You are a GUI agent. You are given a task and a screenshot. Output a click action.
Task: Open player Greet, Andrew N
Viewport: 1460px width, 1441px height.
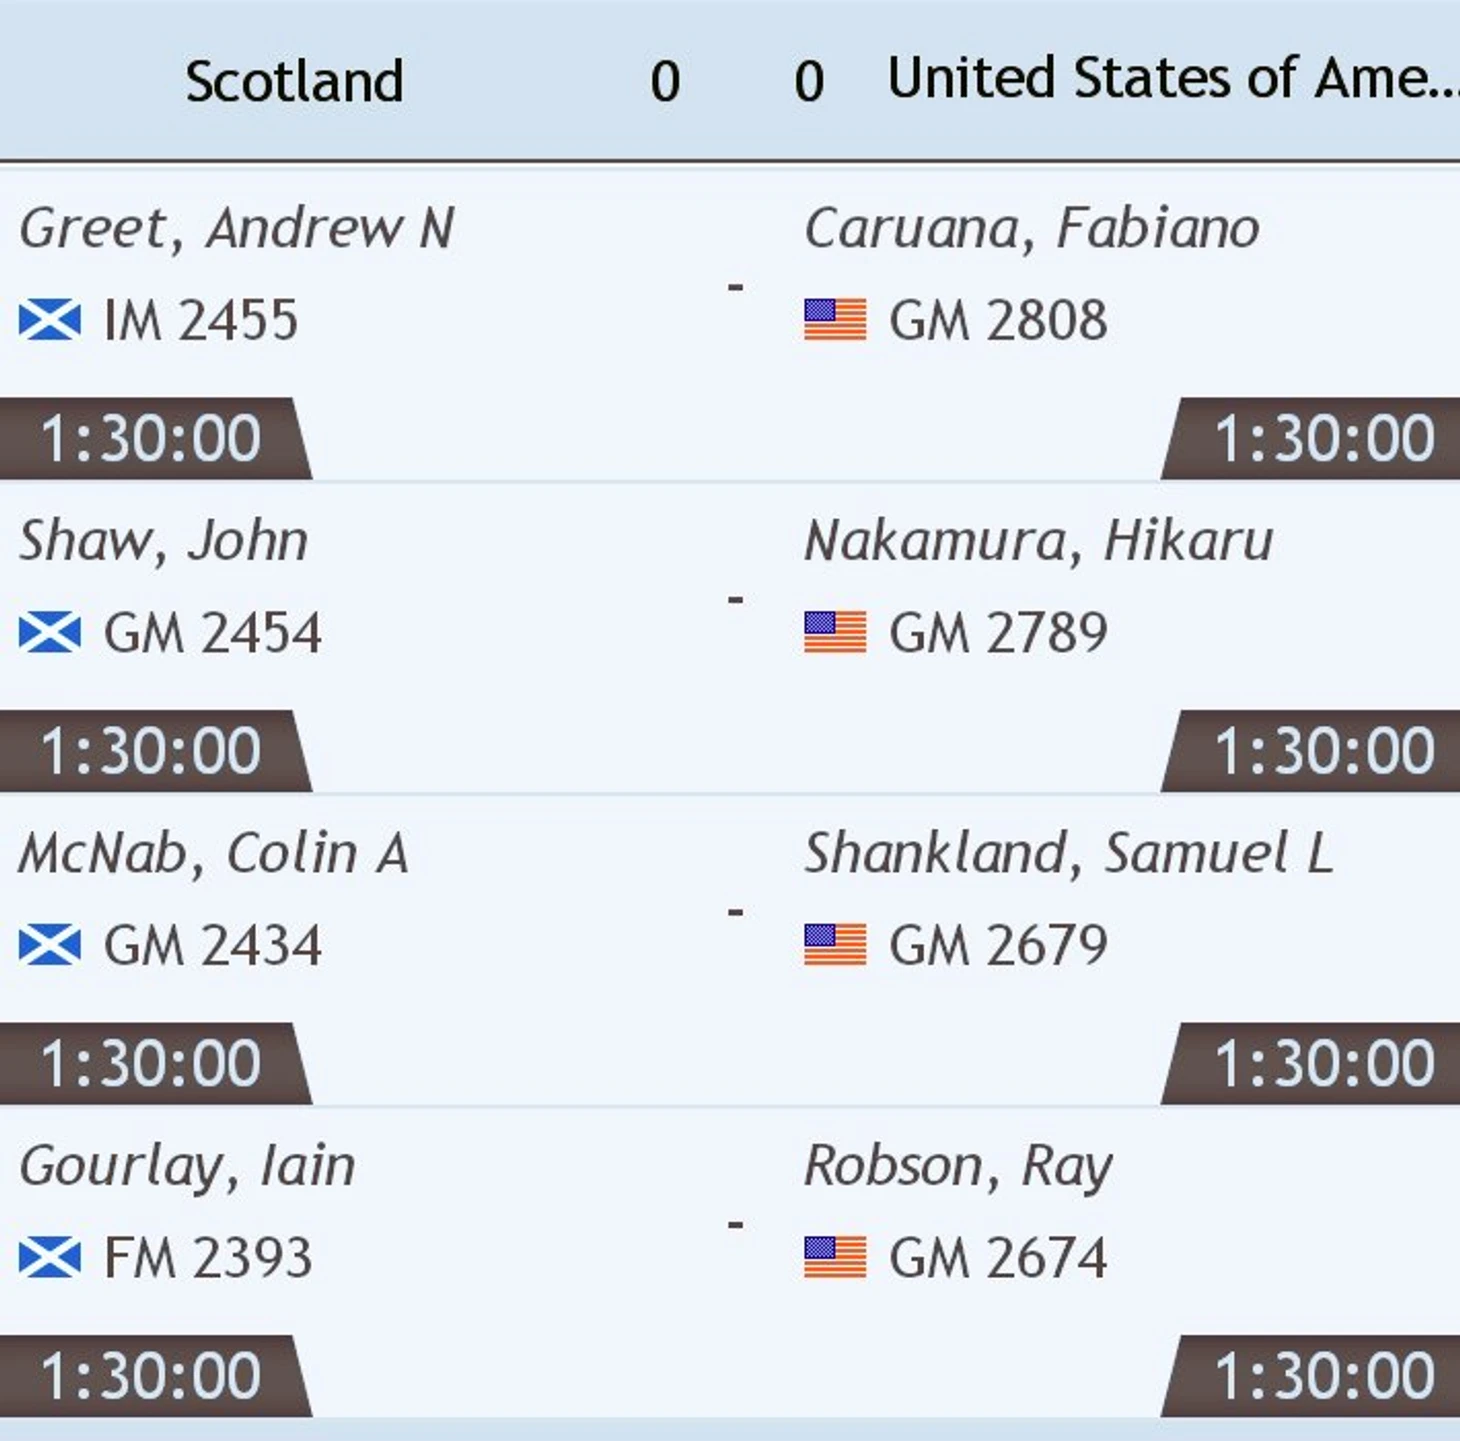point(237,228)
